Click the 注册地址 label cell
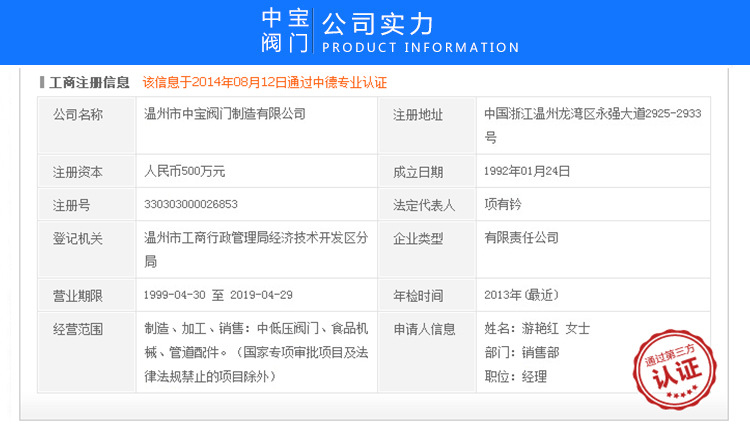750x426 pixels. tap(418, 115)
